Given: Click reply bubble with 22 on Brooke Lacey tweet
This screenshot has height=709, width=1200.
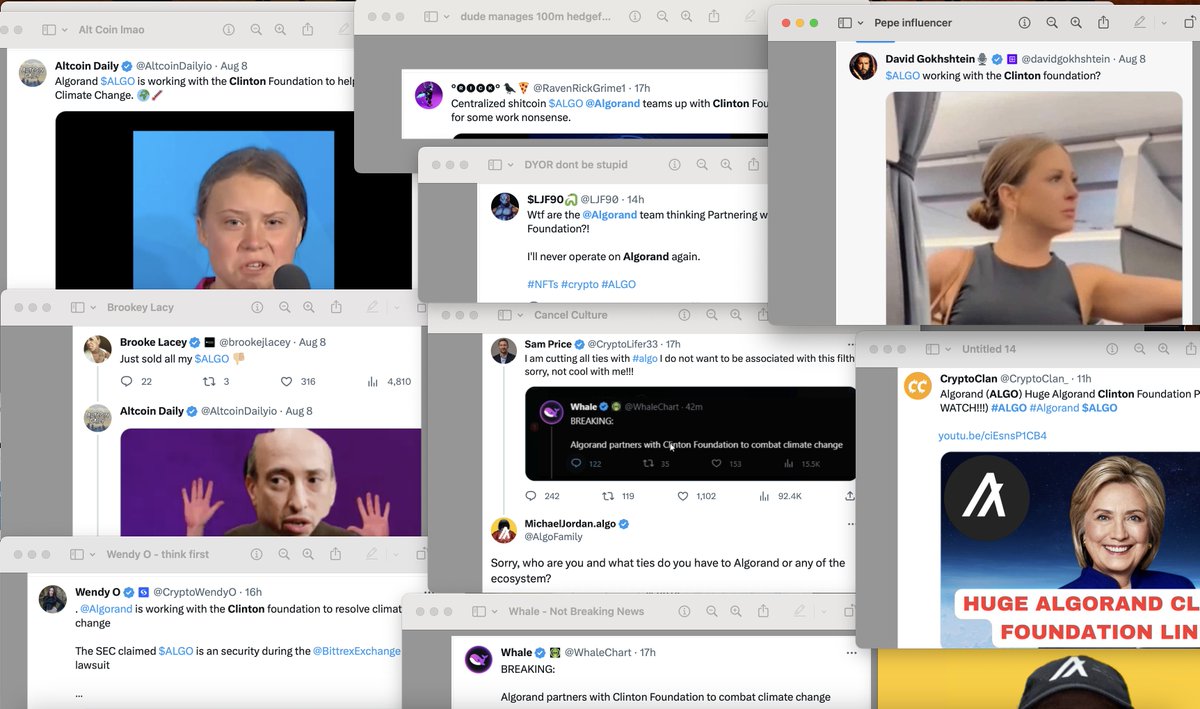Looking at the screenshot, I should tap(126, 381).
